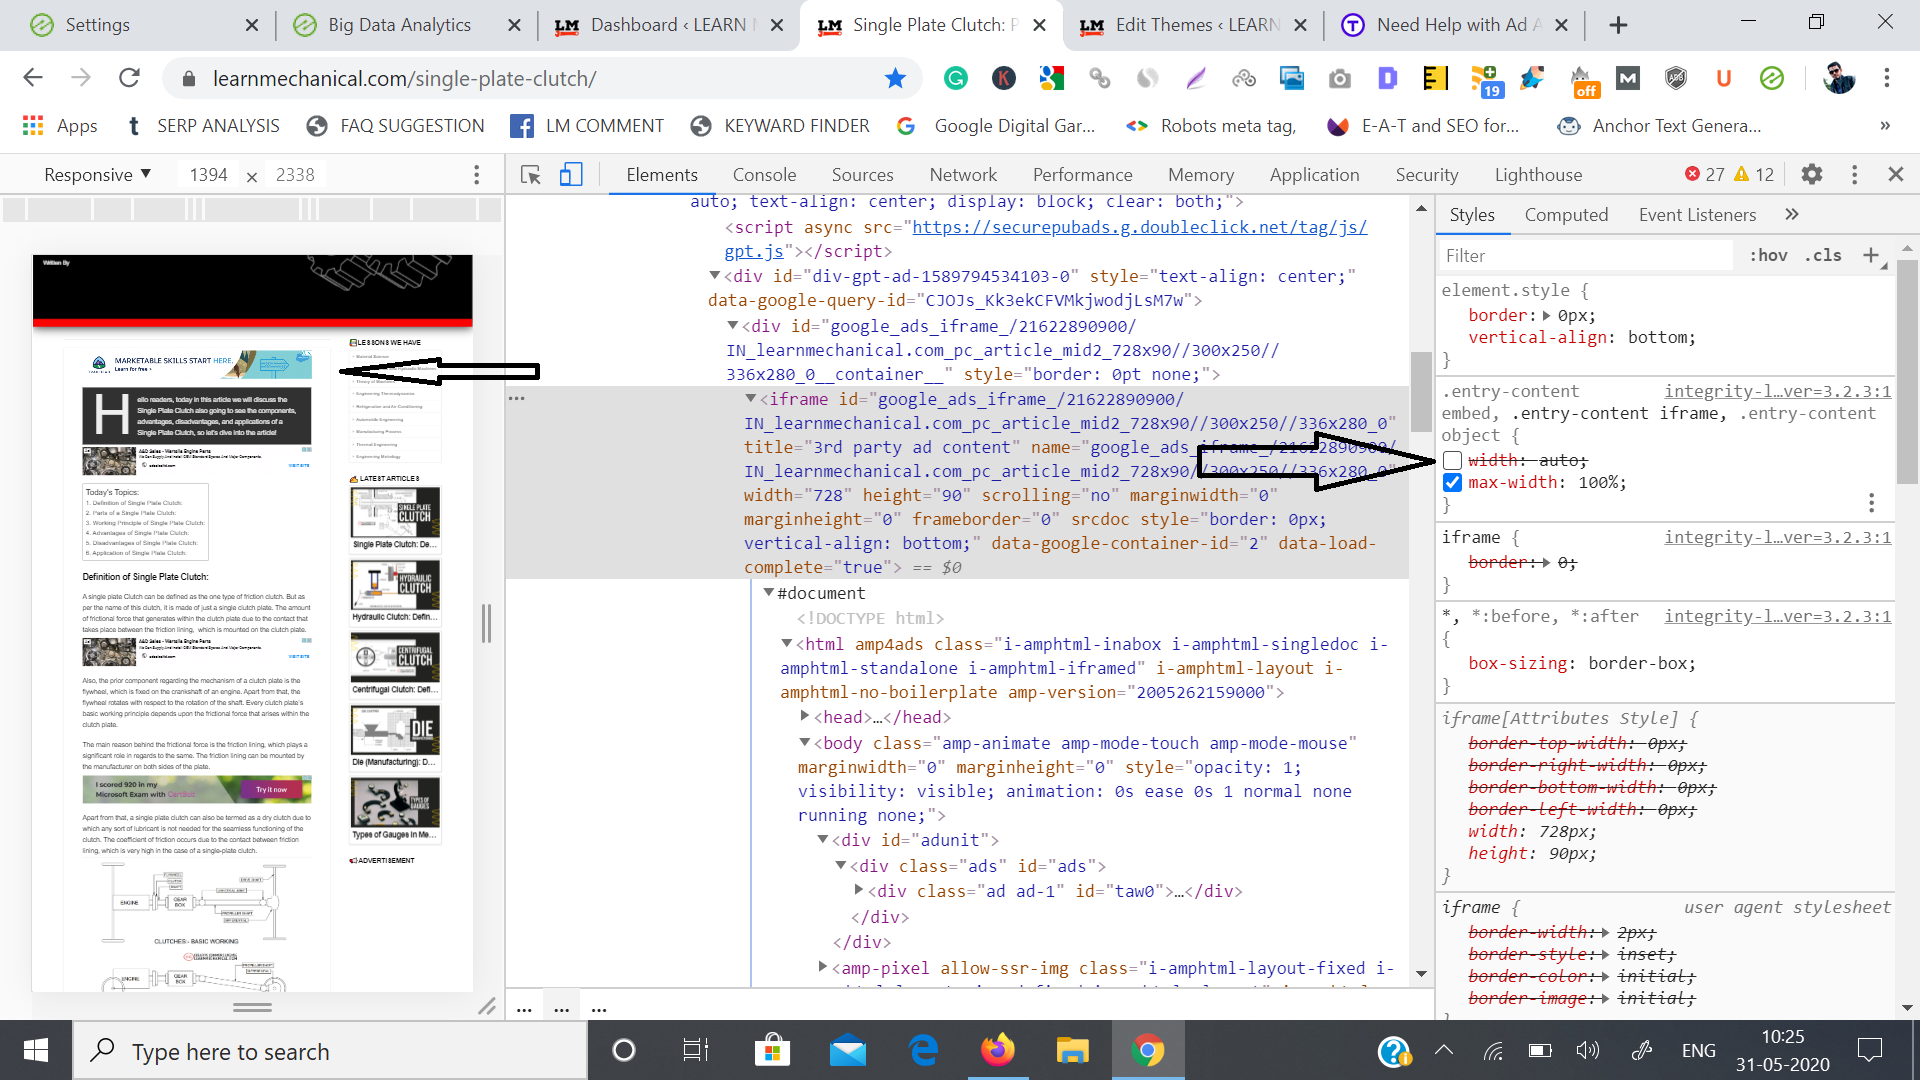Click the Gmail M extension icon
The width and height of the screenshot is (1920, 1080).
pyautogui.click(x=1628, y=78)
